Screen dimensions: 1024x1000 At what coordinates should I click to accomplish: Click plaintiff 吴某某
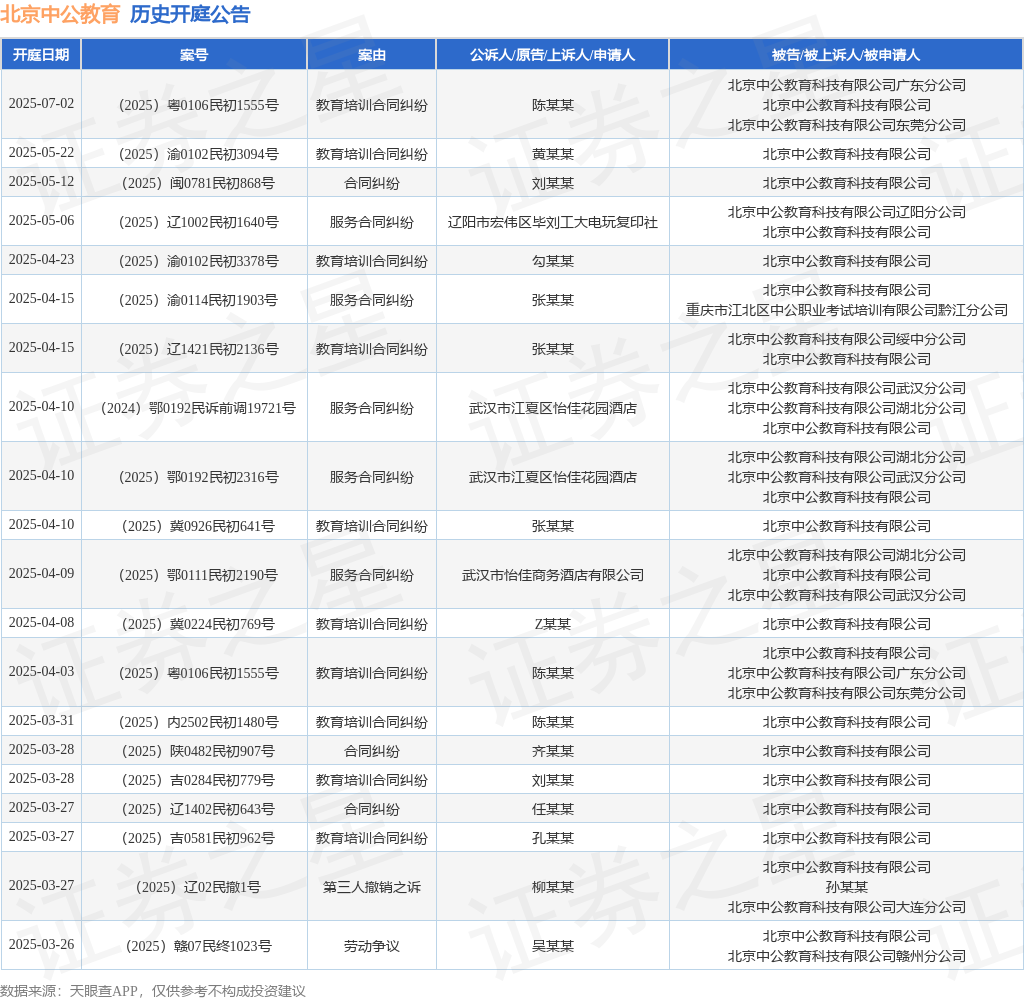tap(552, 946)
